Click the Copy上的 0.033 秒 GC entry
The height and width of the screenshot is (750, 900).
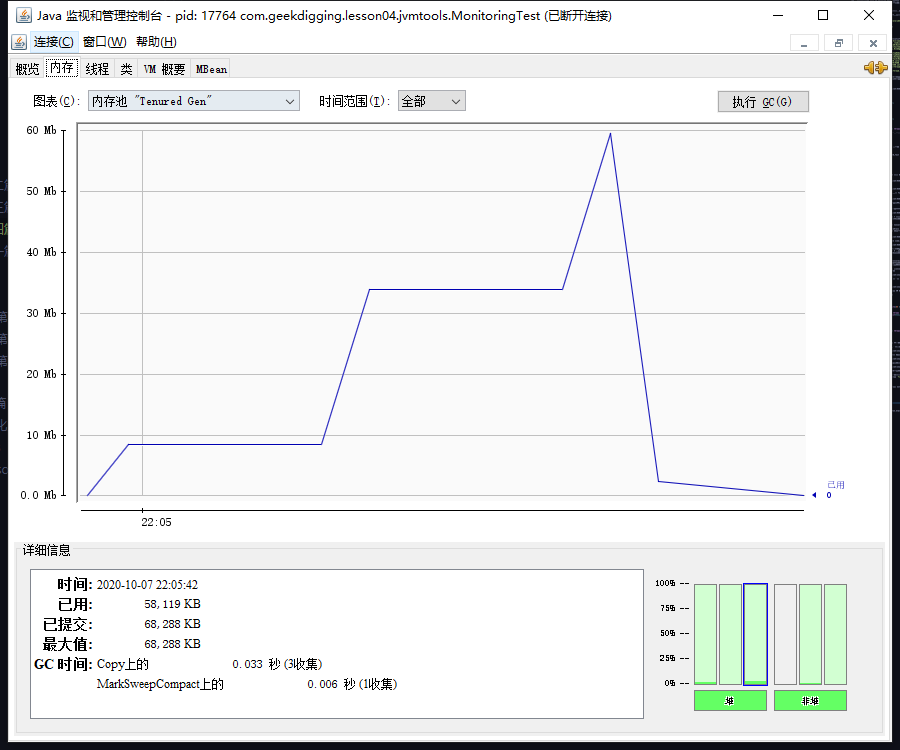210,664
